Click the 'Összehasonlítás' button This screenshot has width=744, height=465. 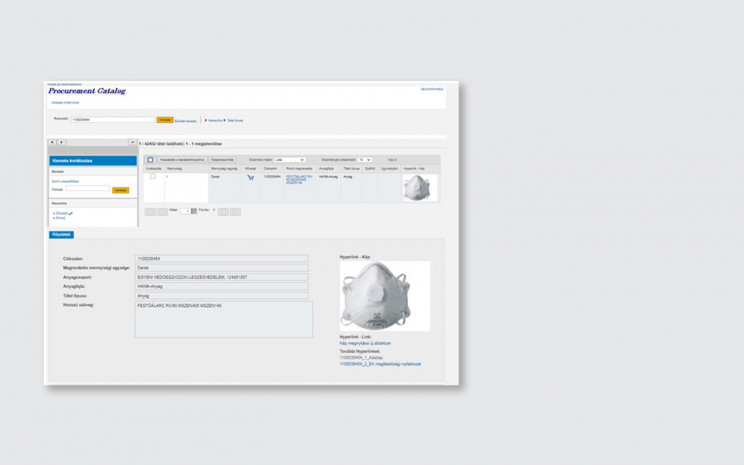coord(223,160)
